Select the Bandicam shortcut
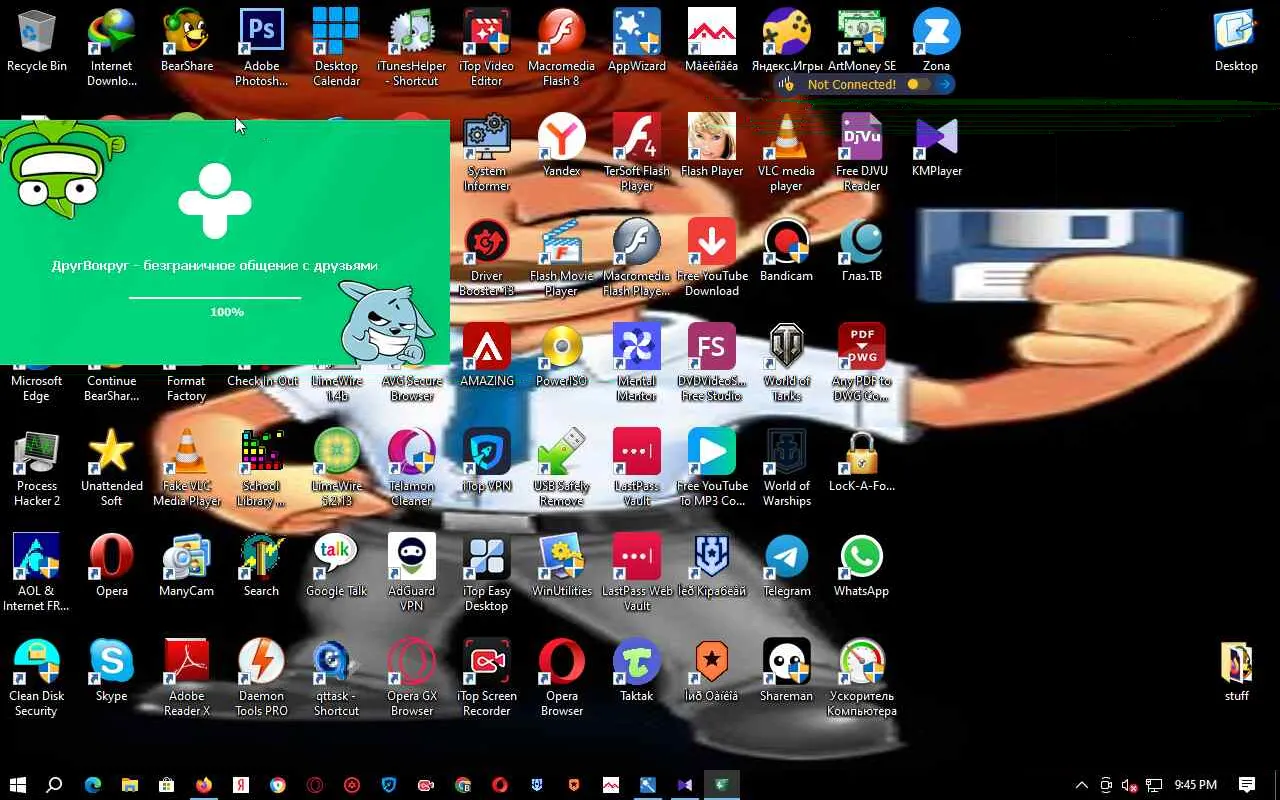The height and width of the screenshot is (800, 1280). coord(787,251)
